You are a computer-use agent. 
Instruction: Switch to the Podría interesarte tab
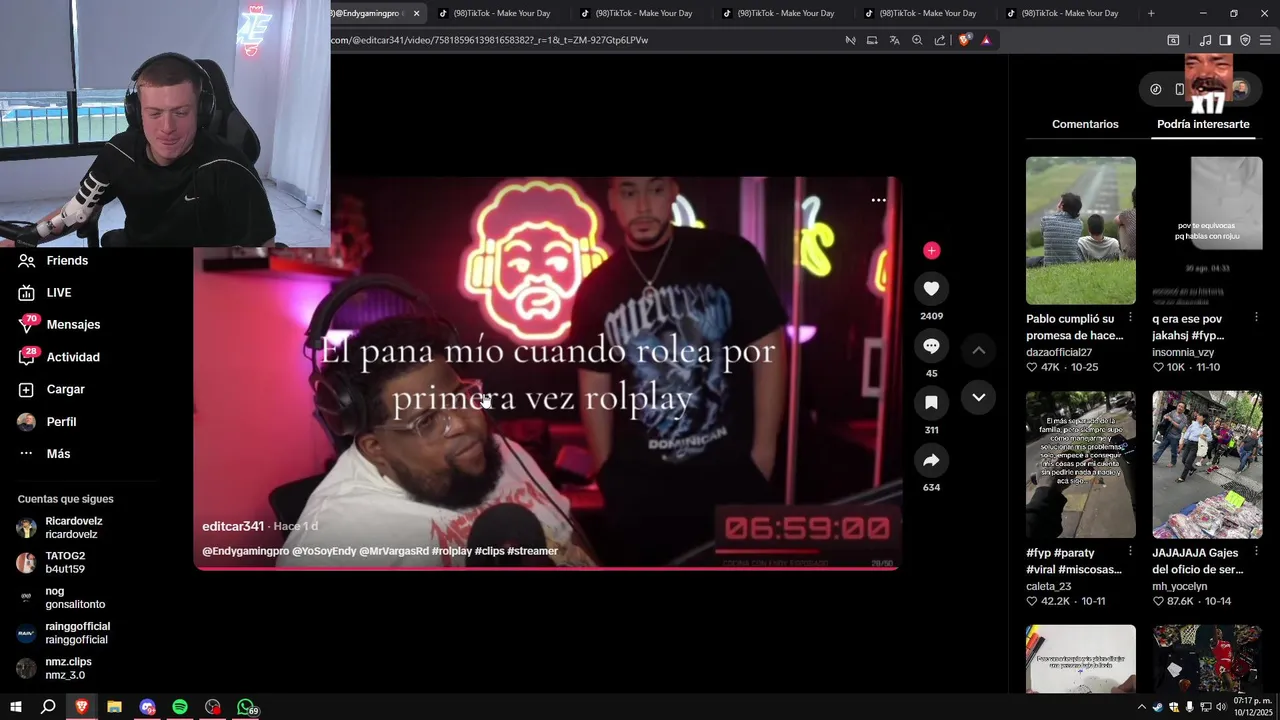pos(1203,124)
